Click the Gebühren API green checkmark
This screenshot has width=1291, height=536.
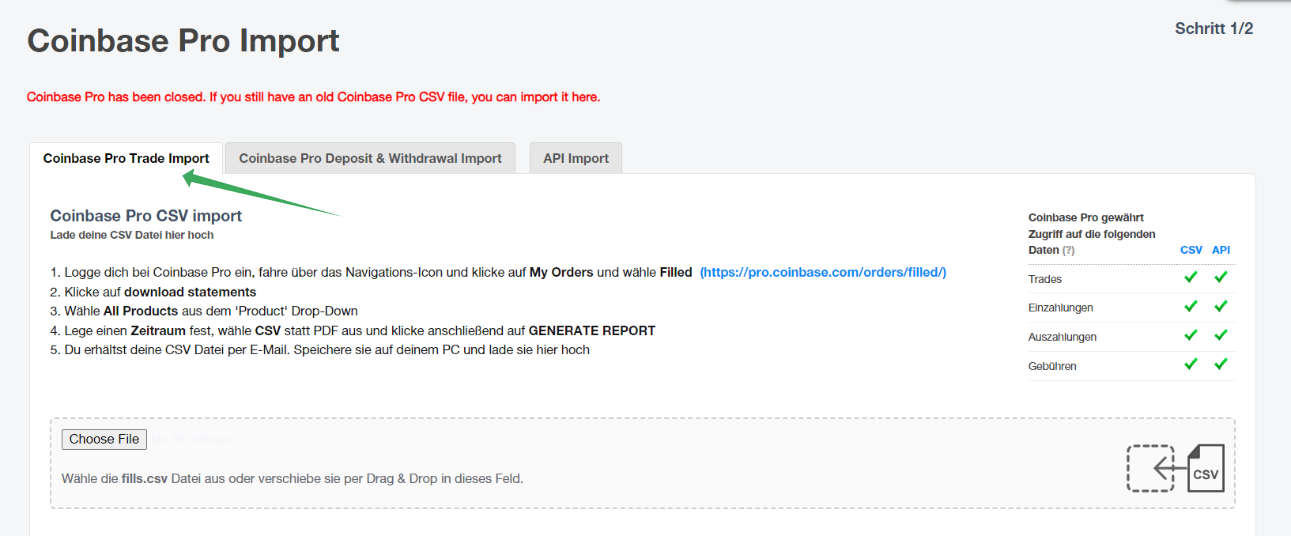(1221, 365)
